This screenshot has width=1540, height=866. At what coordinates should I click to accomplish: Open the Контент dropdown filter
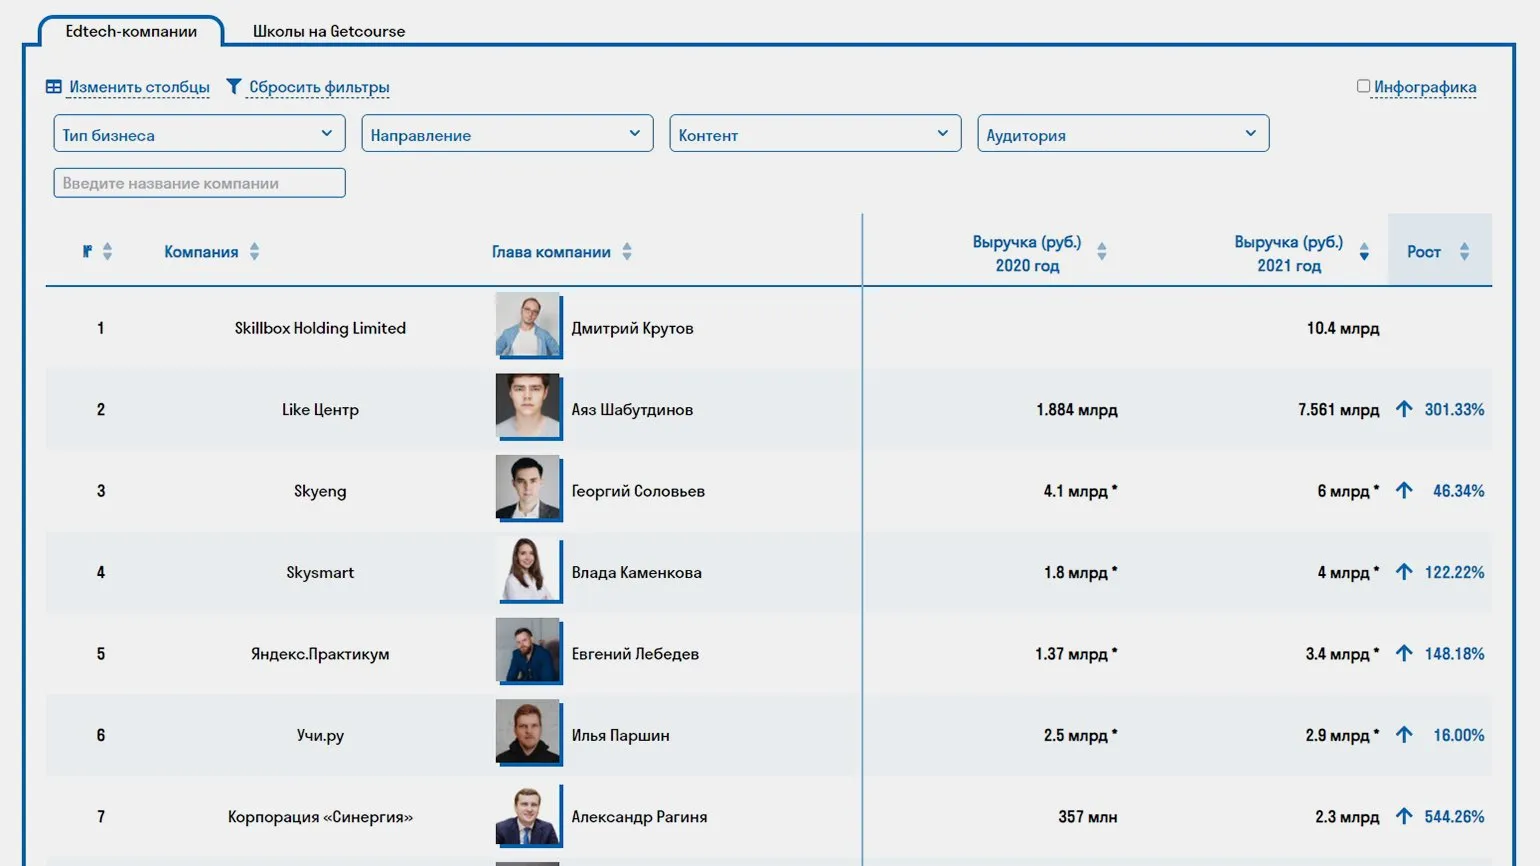coord(815,134)
